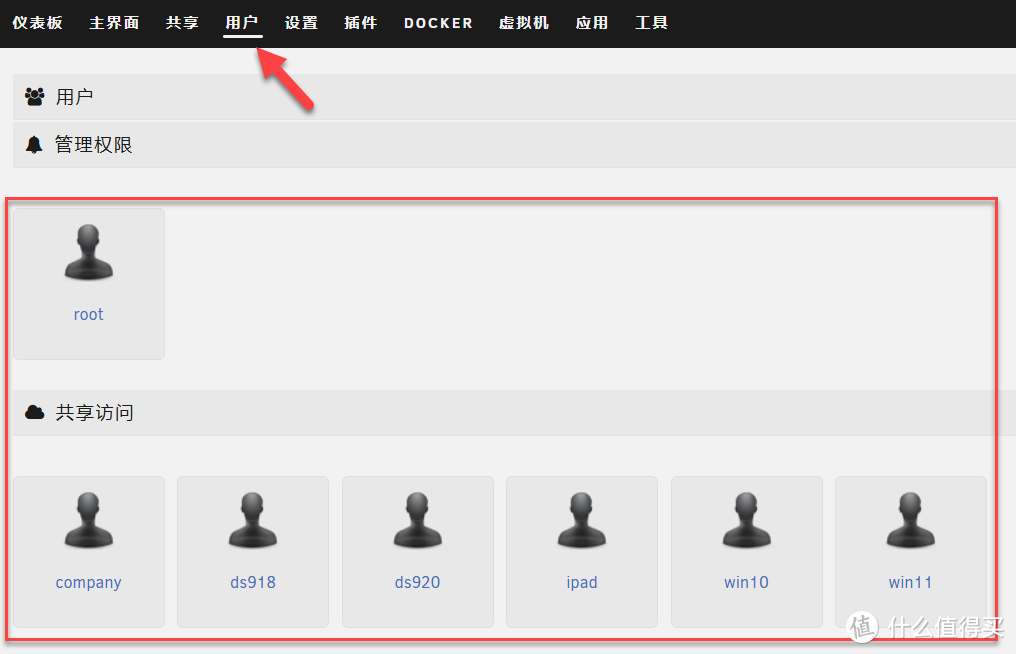Open the win11 user link

click(910, 582)
